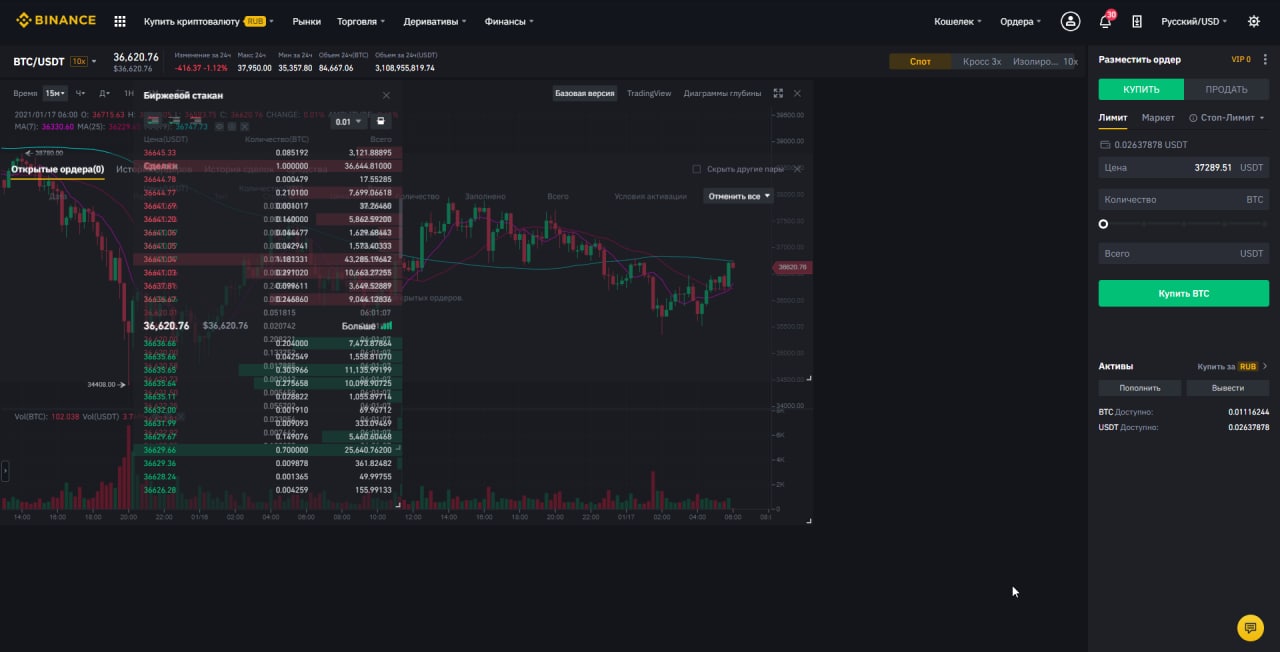The image size is (1280, 652).
Task: Switch to ПРОДАТЬ side
Action: [1226, 89]
